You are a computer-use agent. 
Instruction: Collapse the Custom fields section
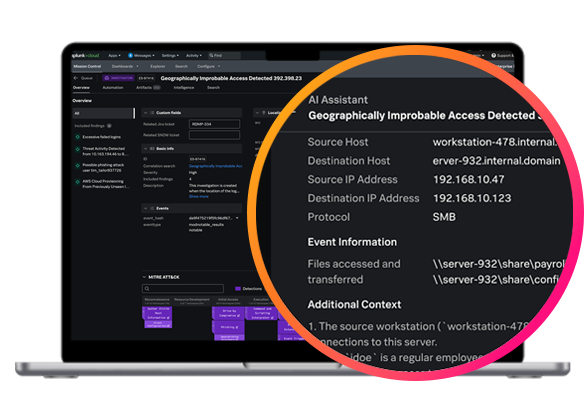146,113
